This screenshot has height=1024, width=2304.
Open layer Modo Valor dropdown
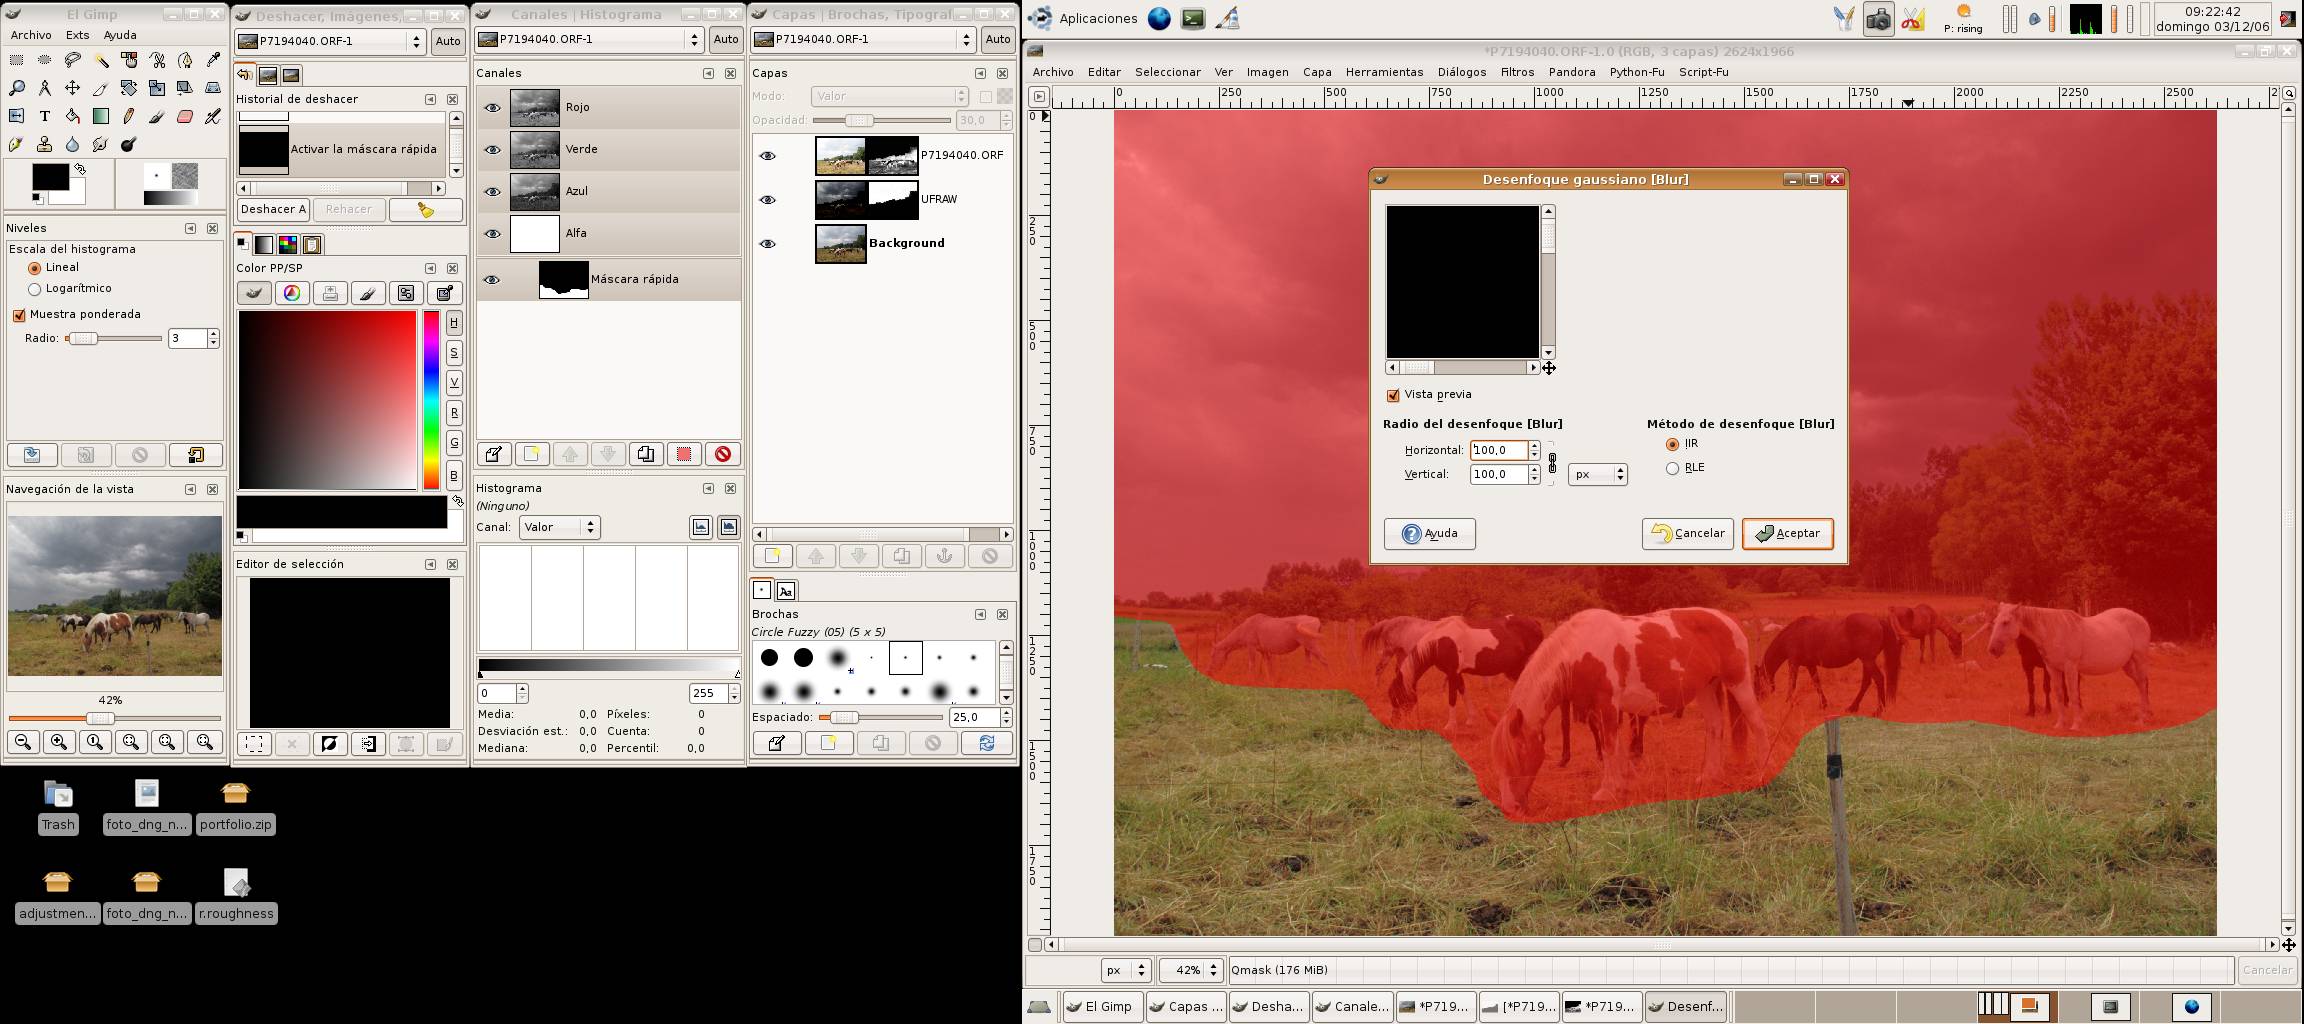point(889,96)
